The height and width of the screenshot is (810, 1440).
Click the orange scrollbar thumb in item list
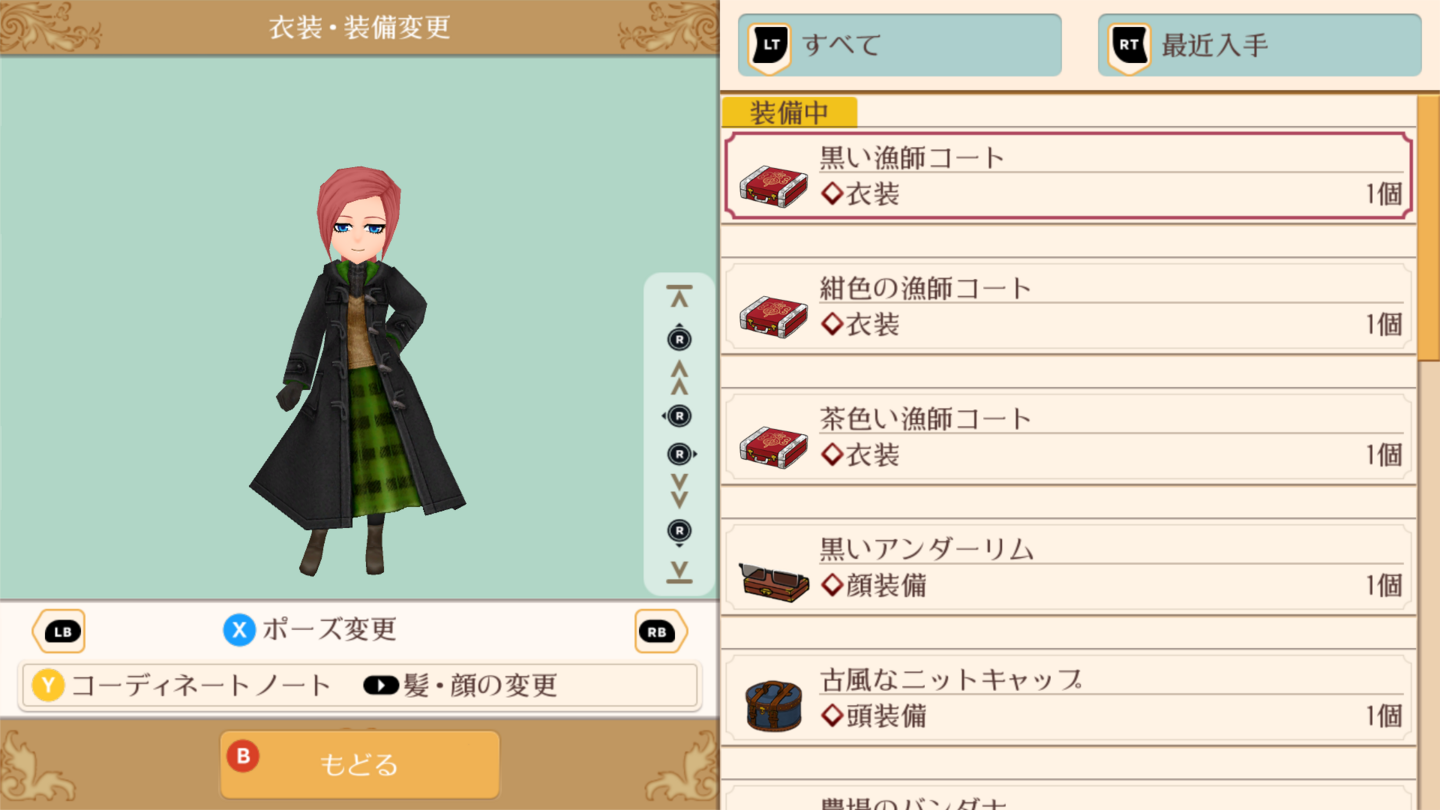pos(1429,227)
